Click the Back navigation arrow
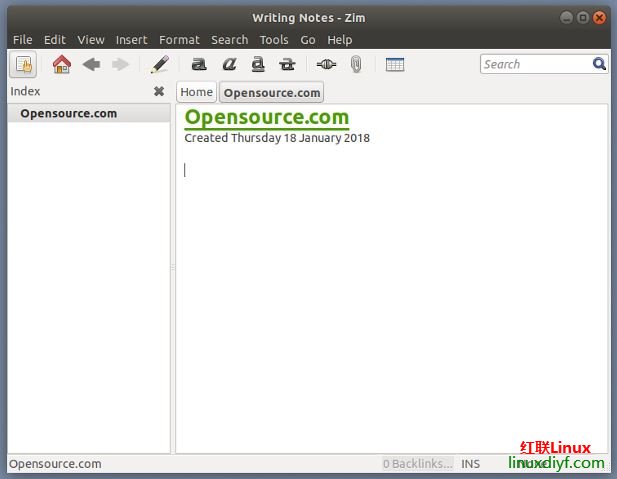 point(91,65)
